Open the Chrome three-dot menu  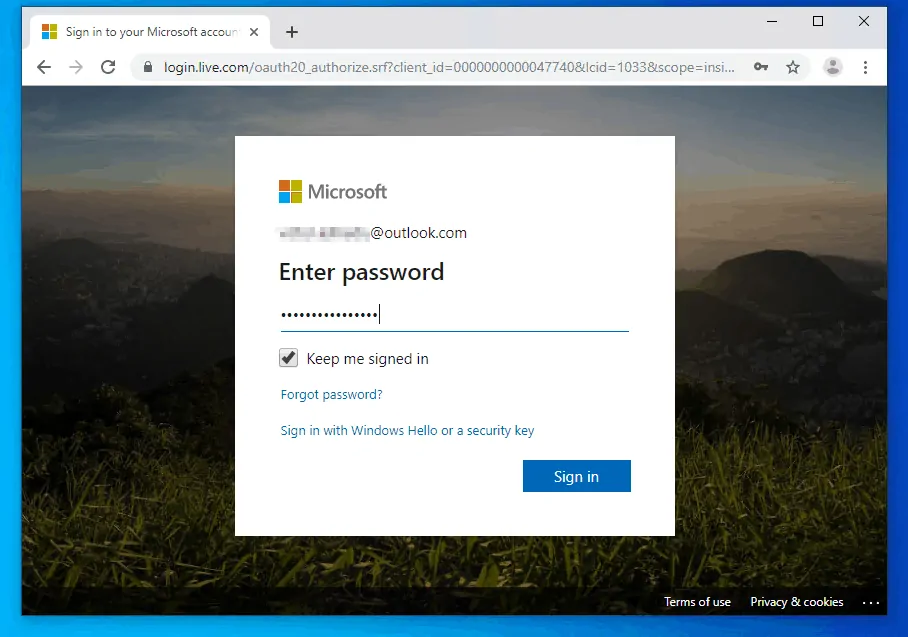[x=866, y=68]
